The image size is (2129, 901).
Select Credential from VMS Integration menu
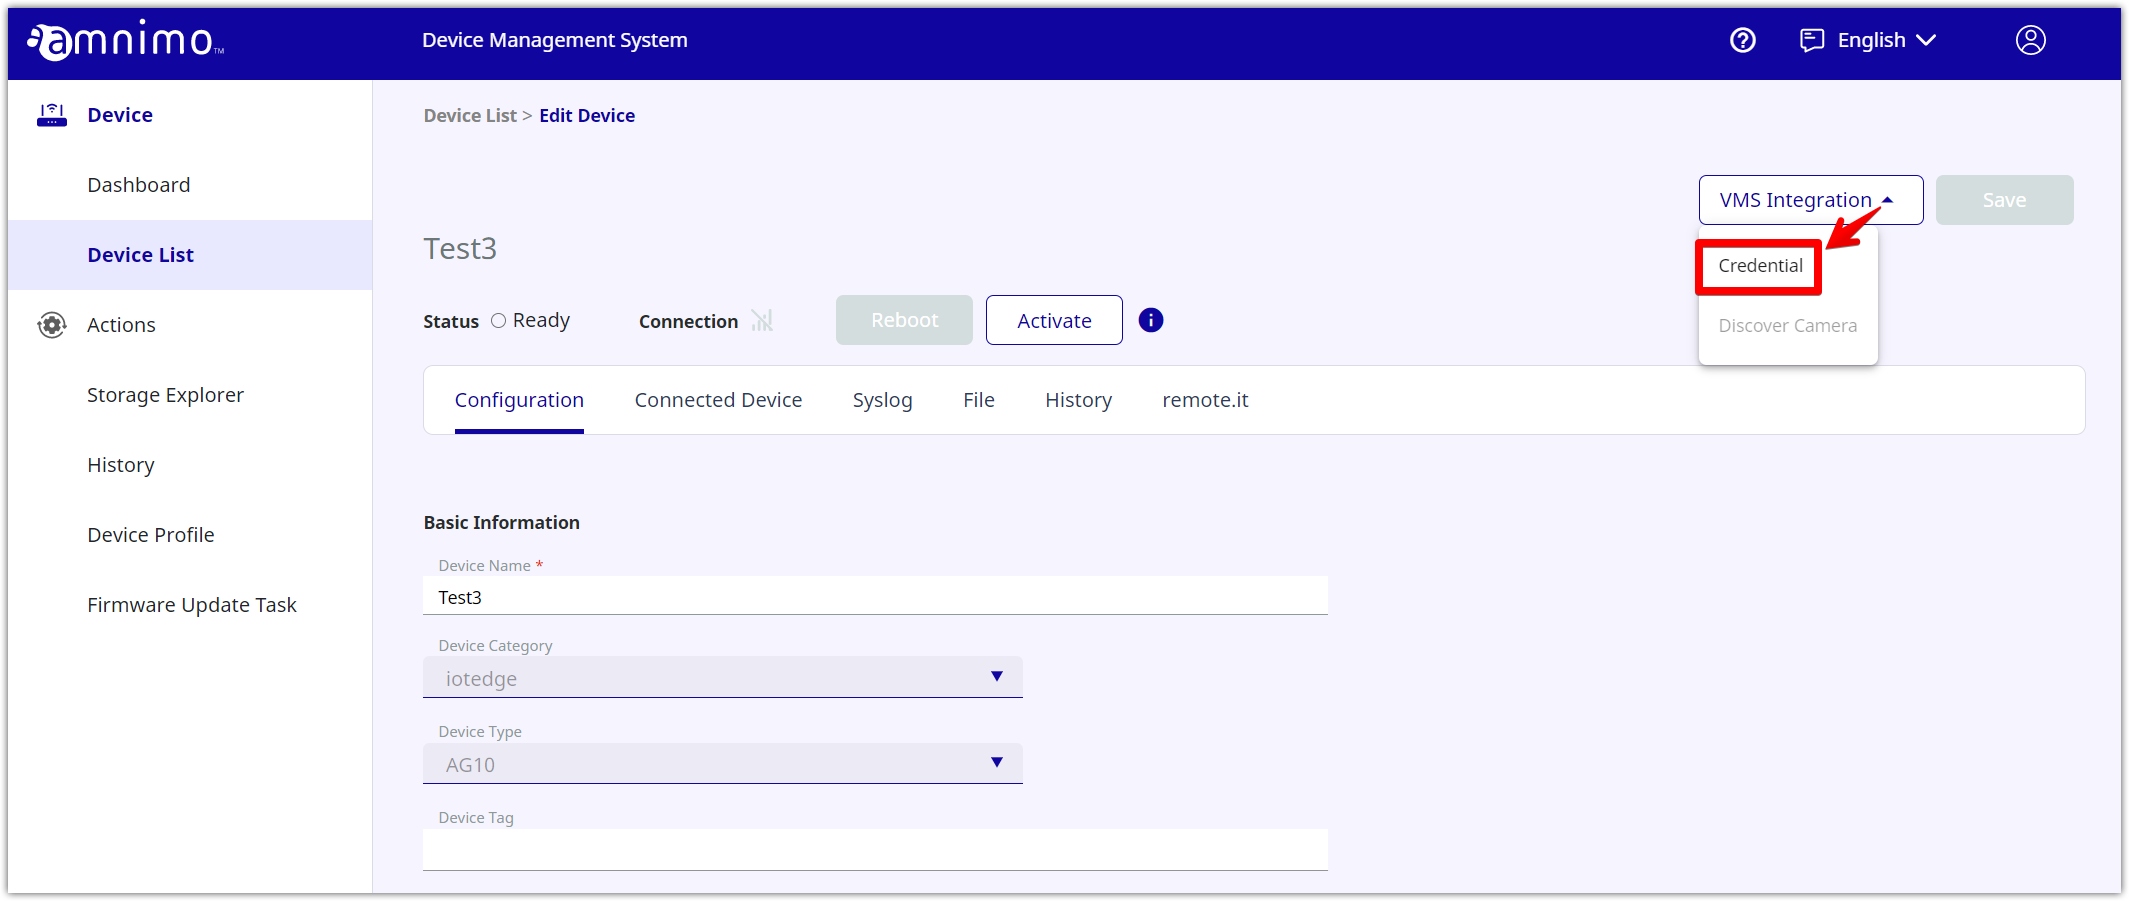1760,266
